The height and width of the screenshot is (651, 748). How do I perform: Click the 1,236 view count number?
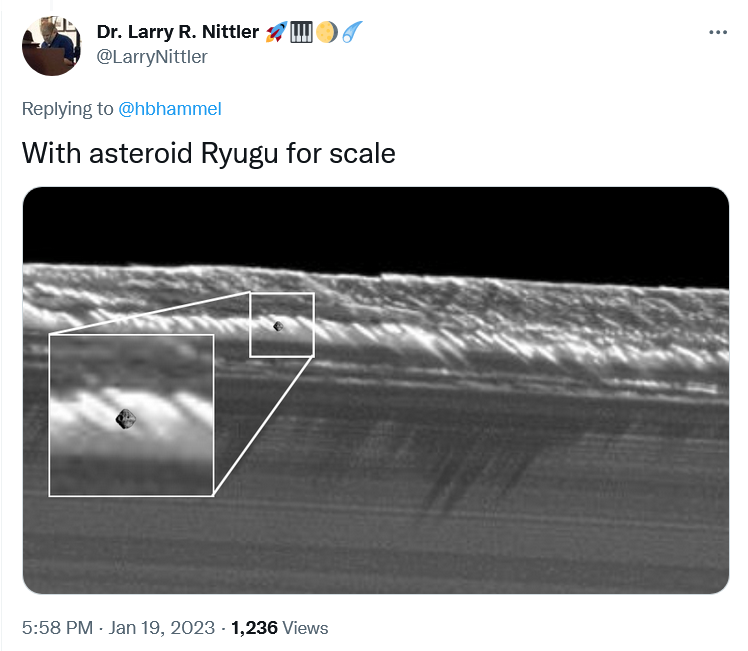tap(254, 628)
